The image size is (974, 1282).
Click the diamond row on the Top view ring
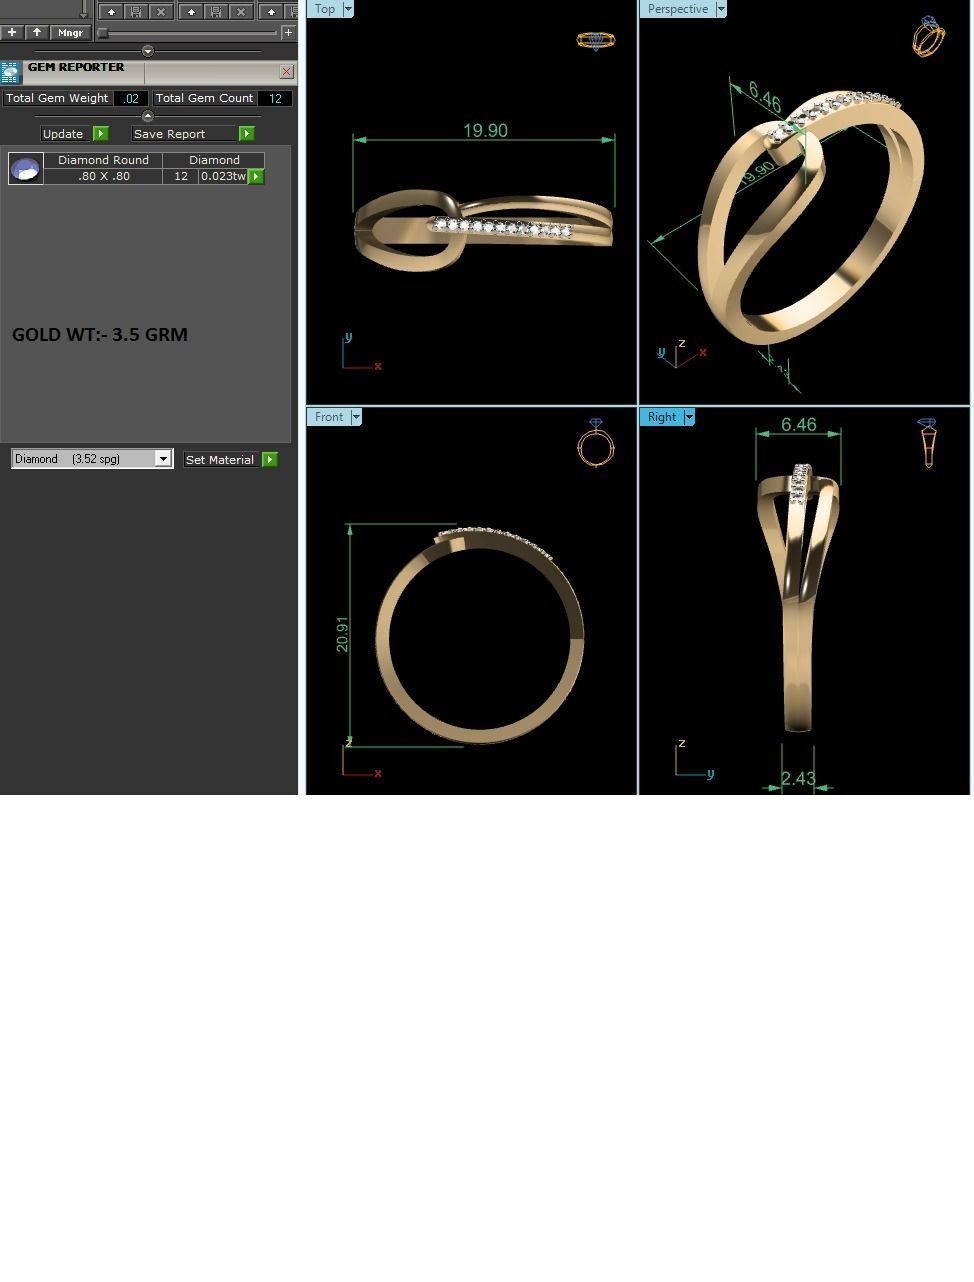502,228
